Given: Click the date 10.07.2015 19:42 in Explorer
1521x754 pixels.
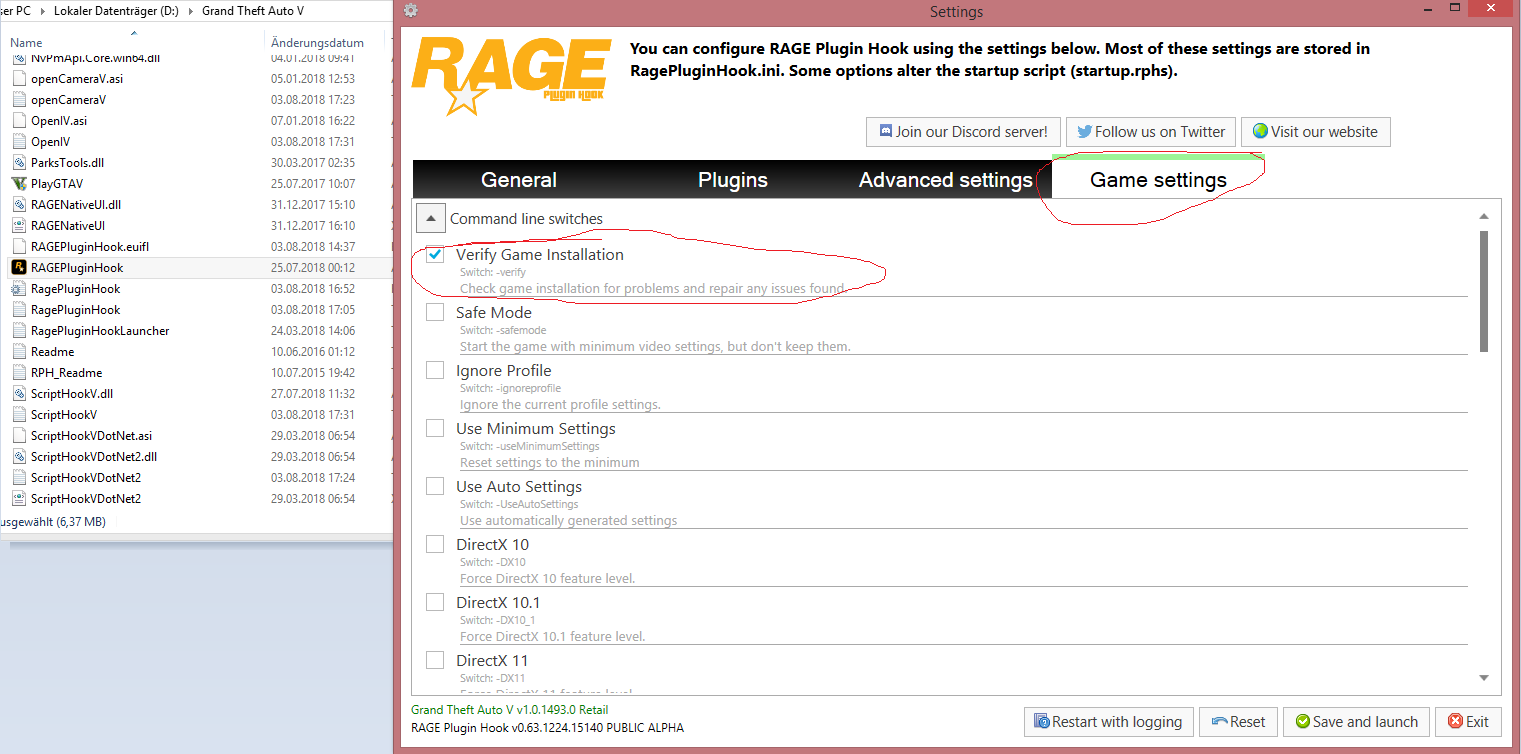Looking at the screenshot, I should click(313, 372).
